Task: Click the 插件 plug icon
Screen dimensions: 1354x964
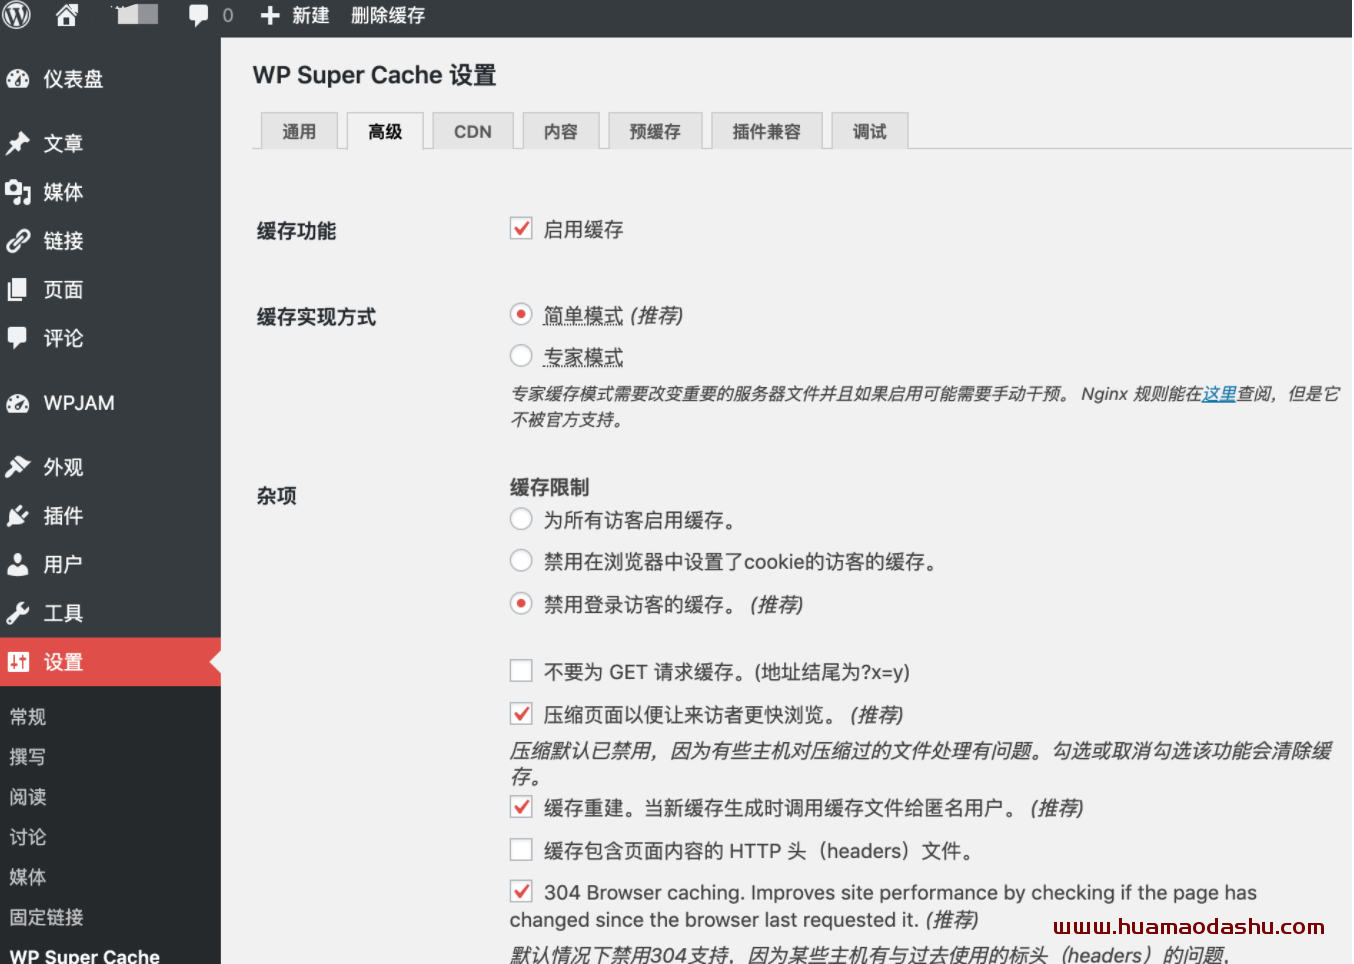Action: click(18, 516)
